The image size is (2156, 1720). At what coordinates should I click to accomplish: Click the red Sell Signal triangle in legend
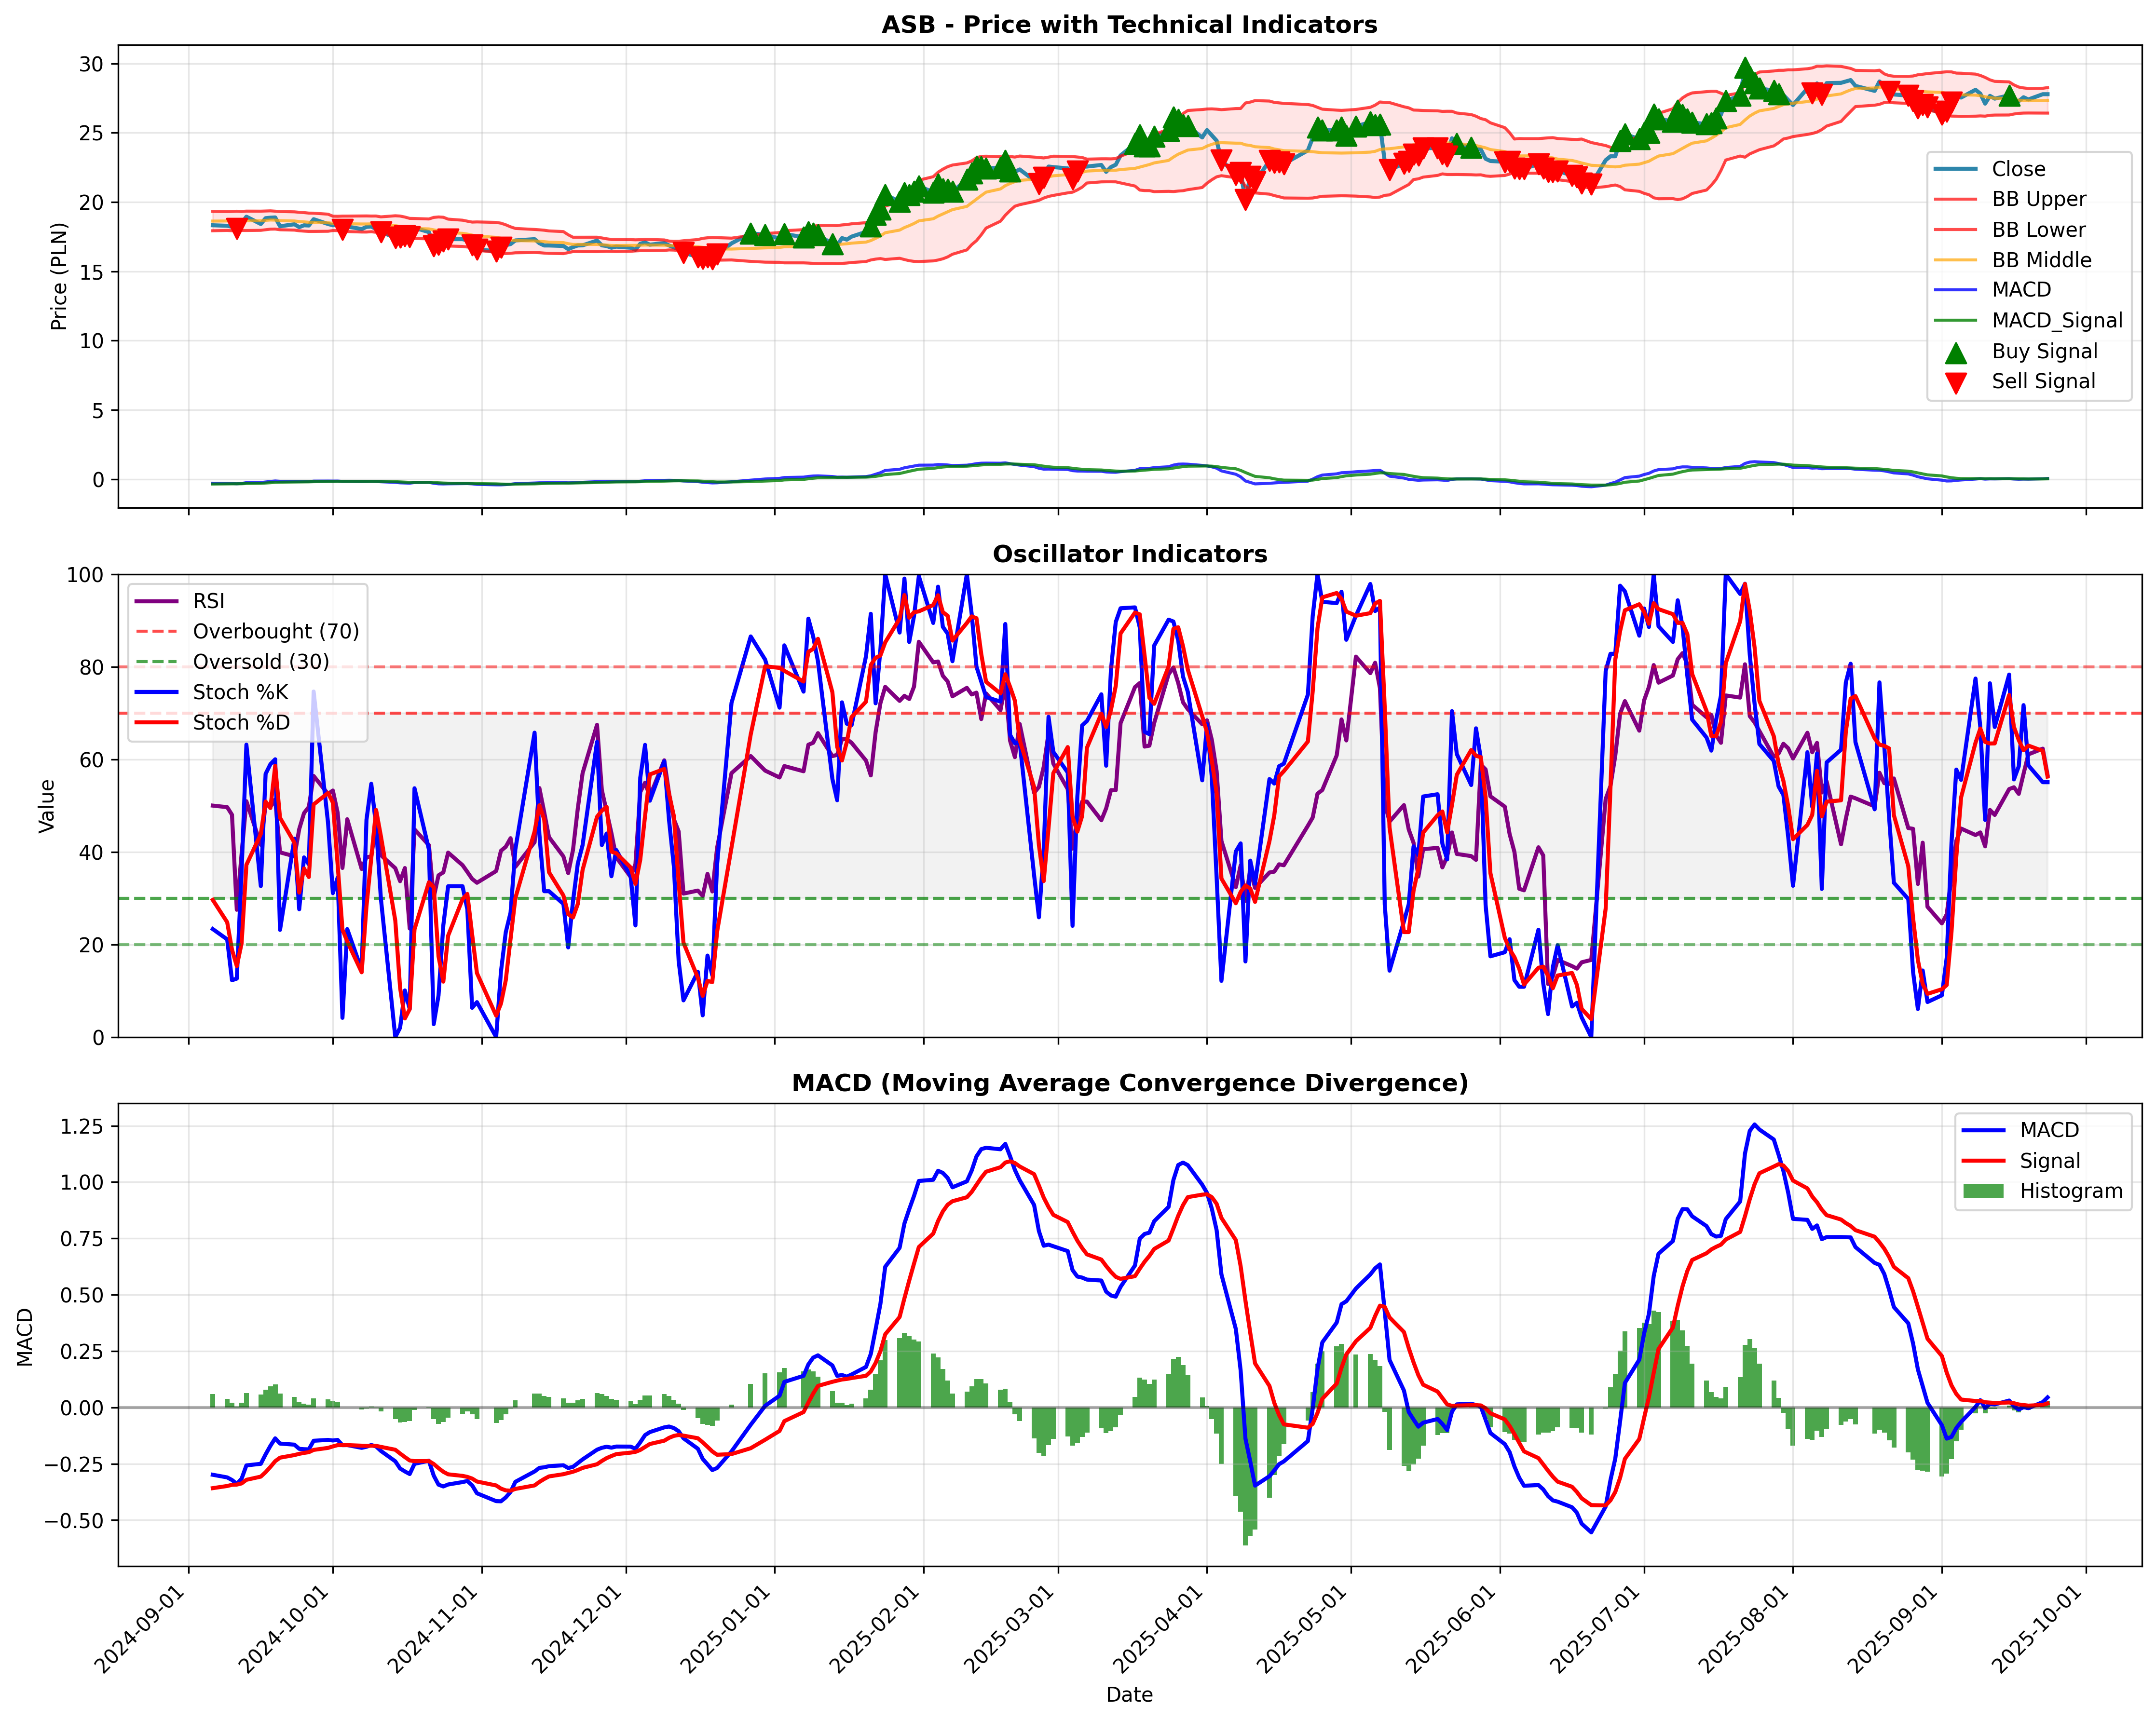[x=1956, y=382]
